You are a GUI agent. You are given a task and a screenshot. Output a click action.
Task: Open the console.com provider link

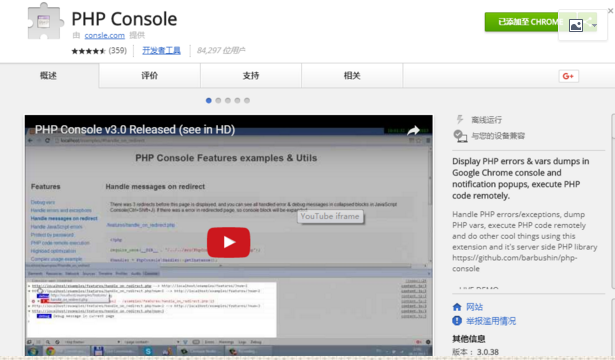pos(105,35)
